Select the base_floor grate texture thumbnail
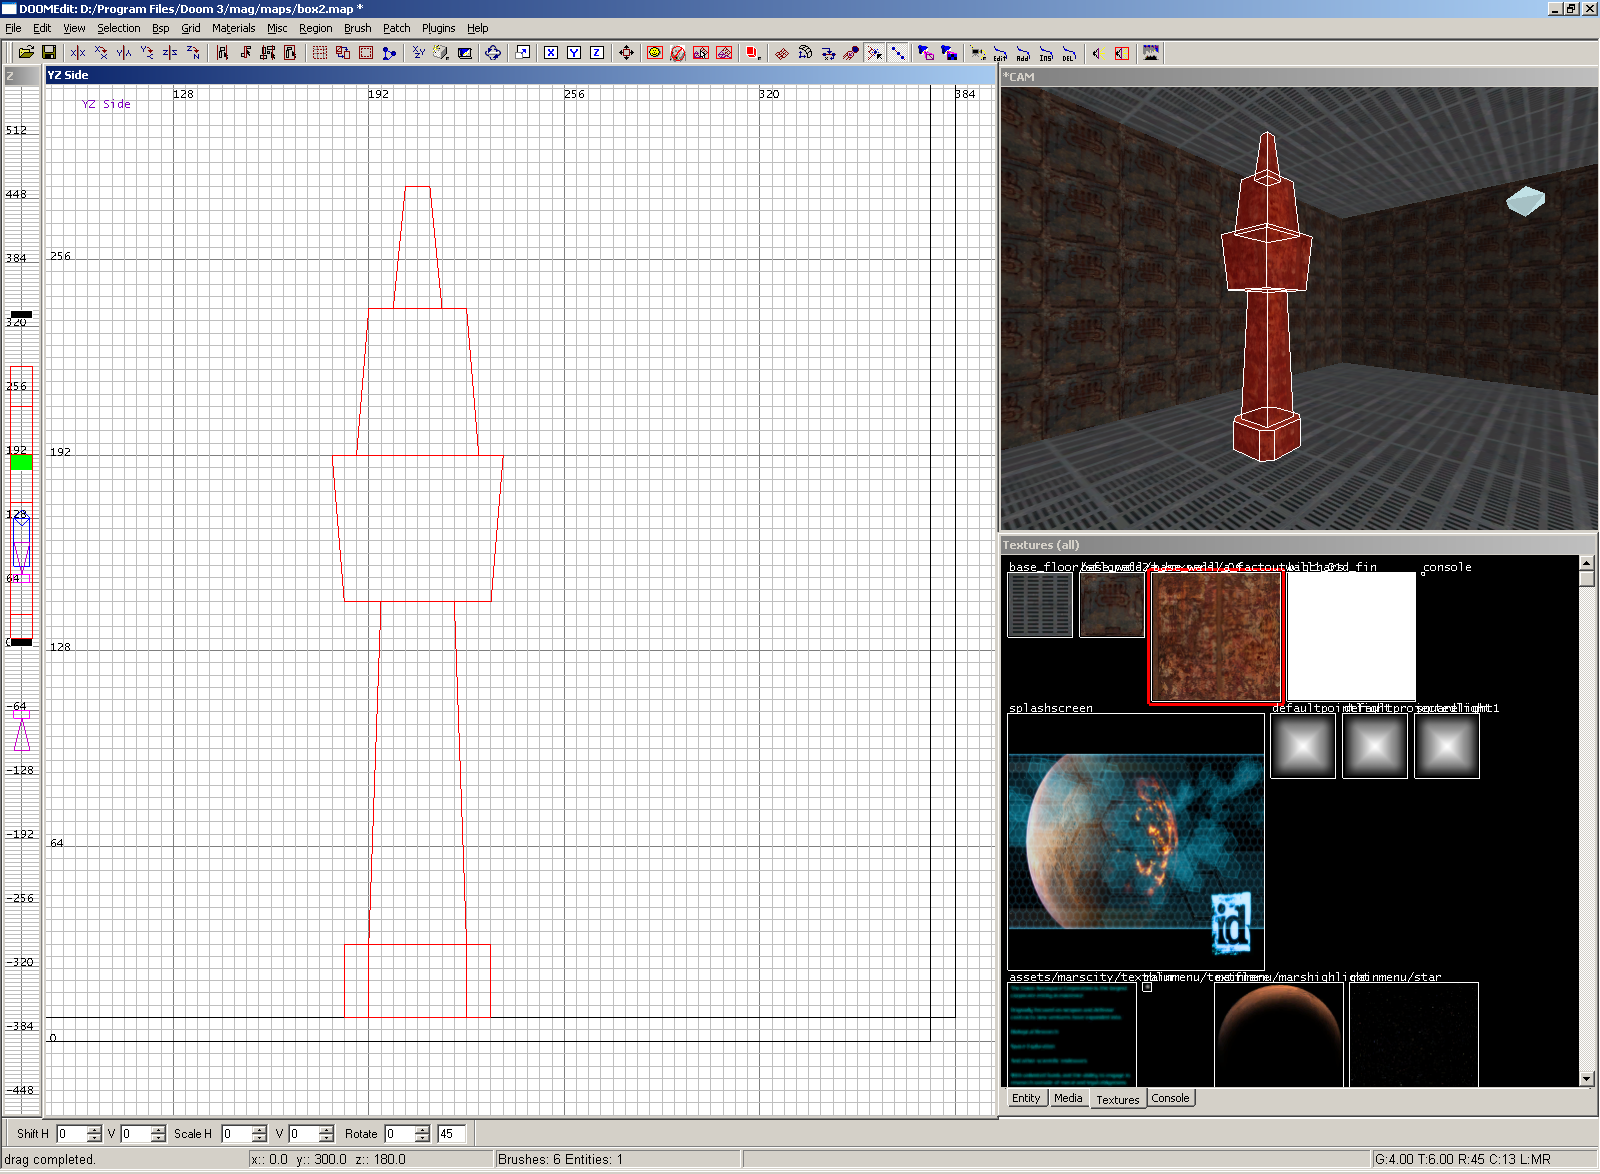The height and width of the screenshot is (1174, 1600). click(1040, 605)
